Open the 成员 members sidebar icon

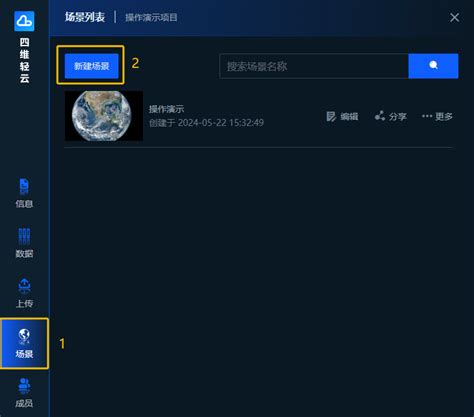24,386
